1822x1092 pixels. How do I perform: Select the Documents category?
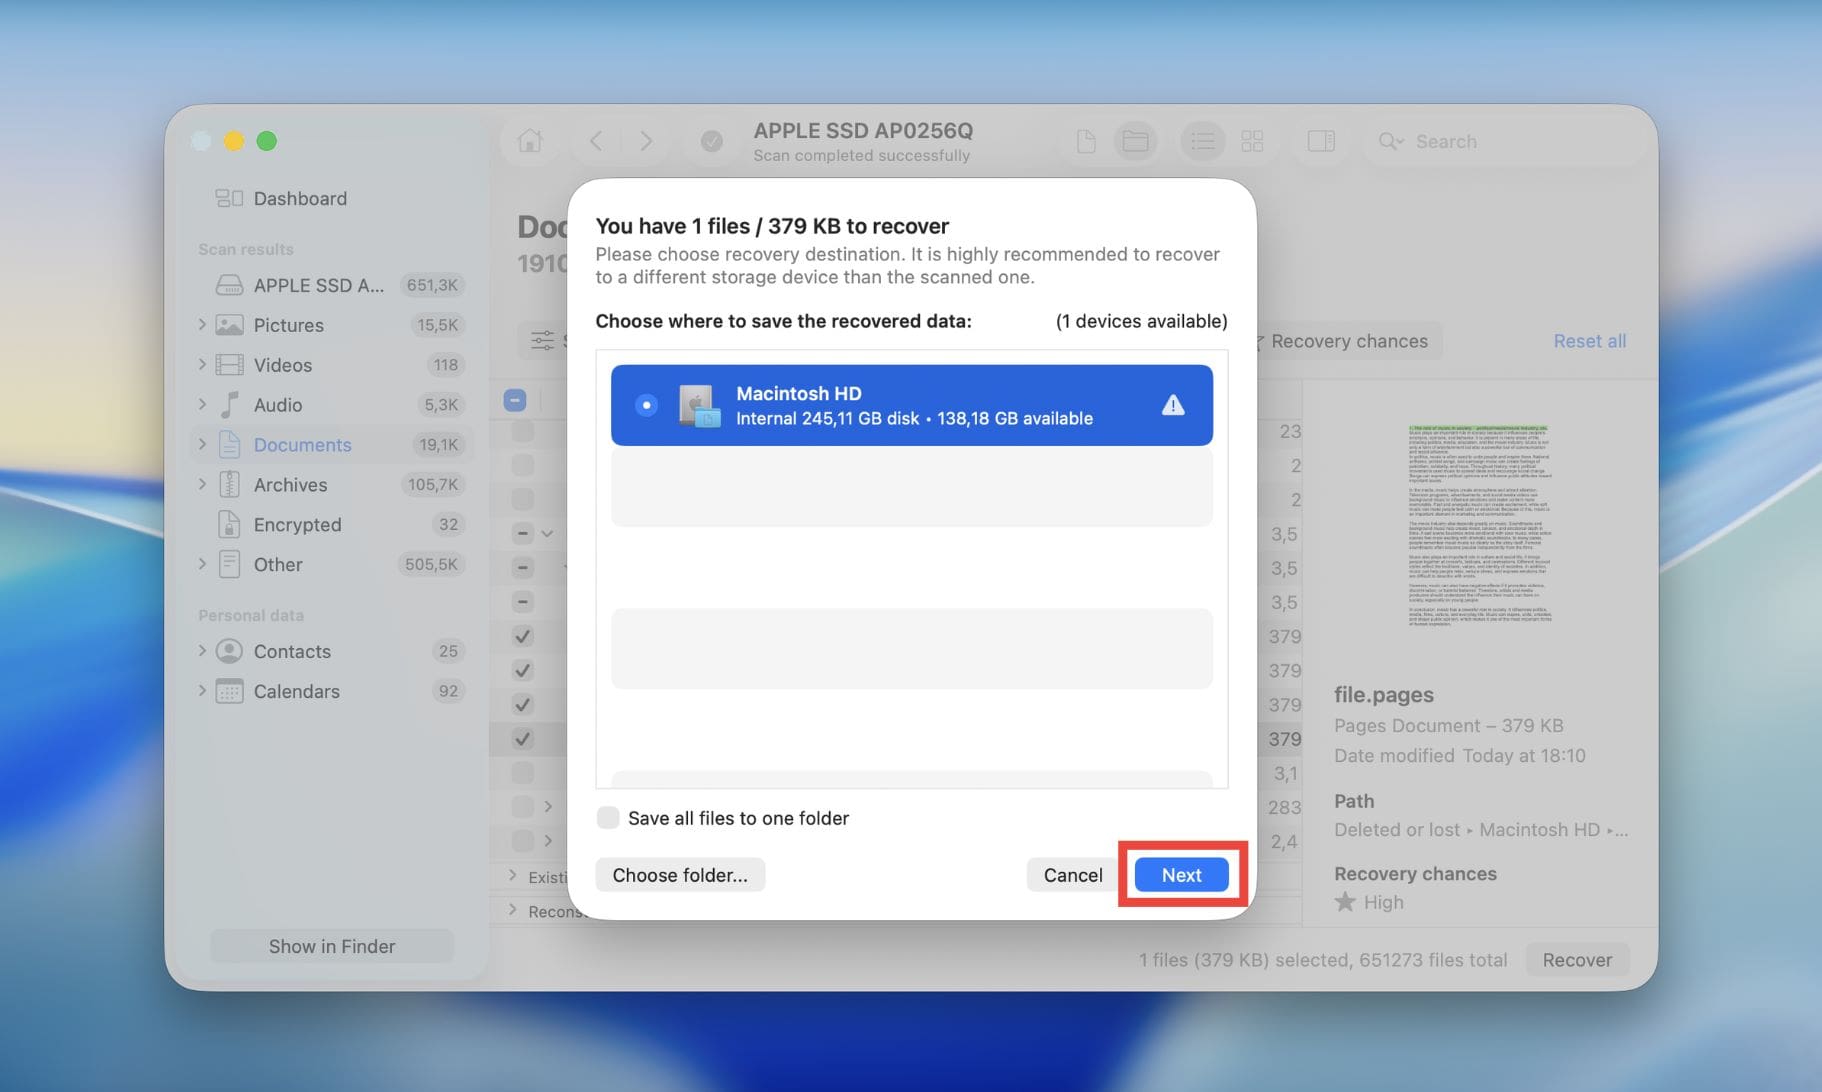tap(330, 445)
